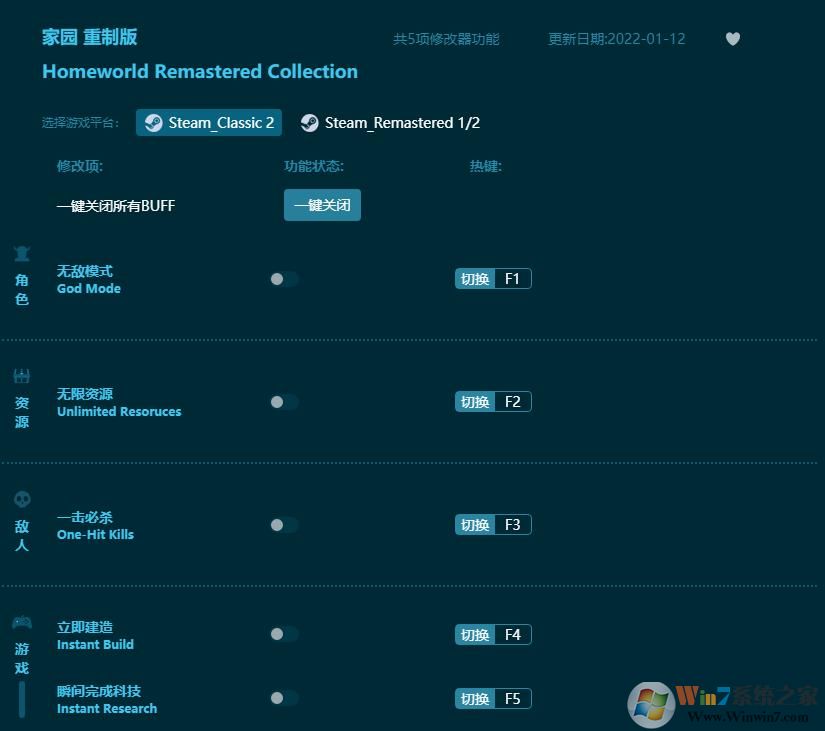Image resolution: width=825 pixels, height=731 pixels.
Task: Click 切换 button for F1 hotkey
Action: click(x=475, y=279)
